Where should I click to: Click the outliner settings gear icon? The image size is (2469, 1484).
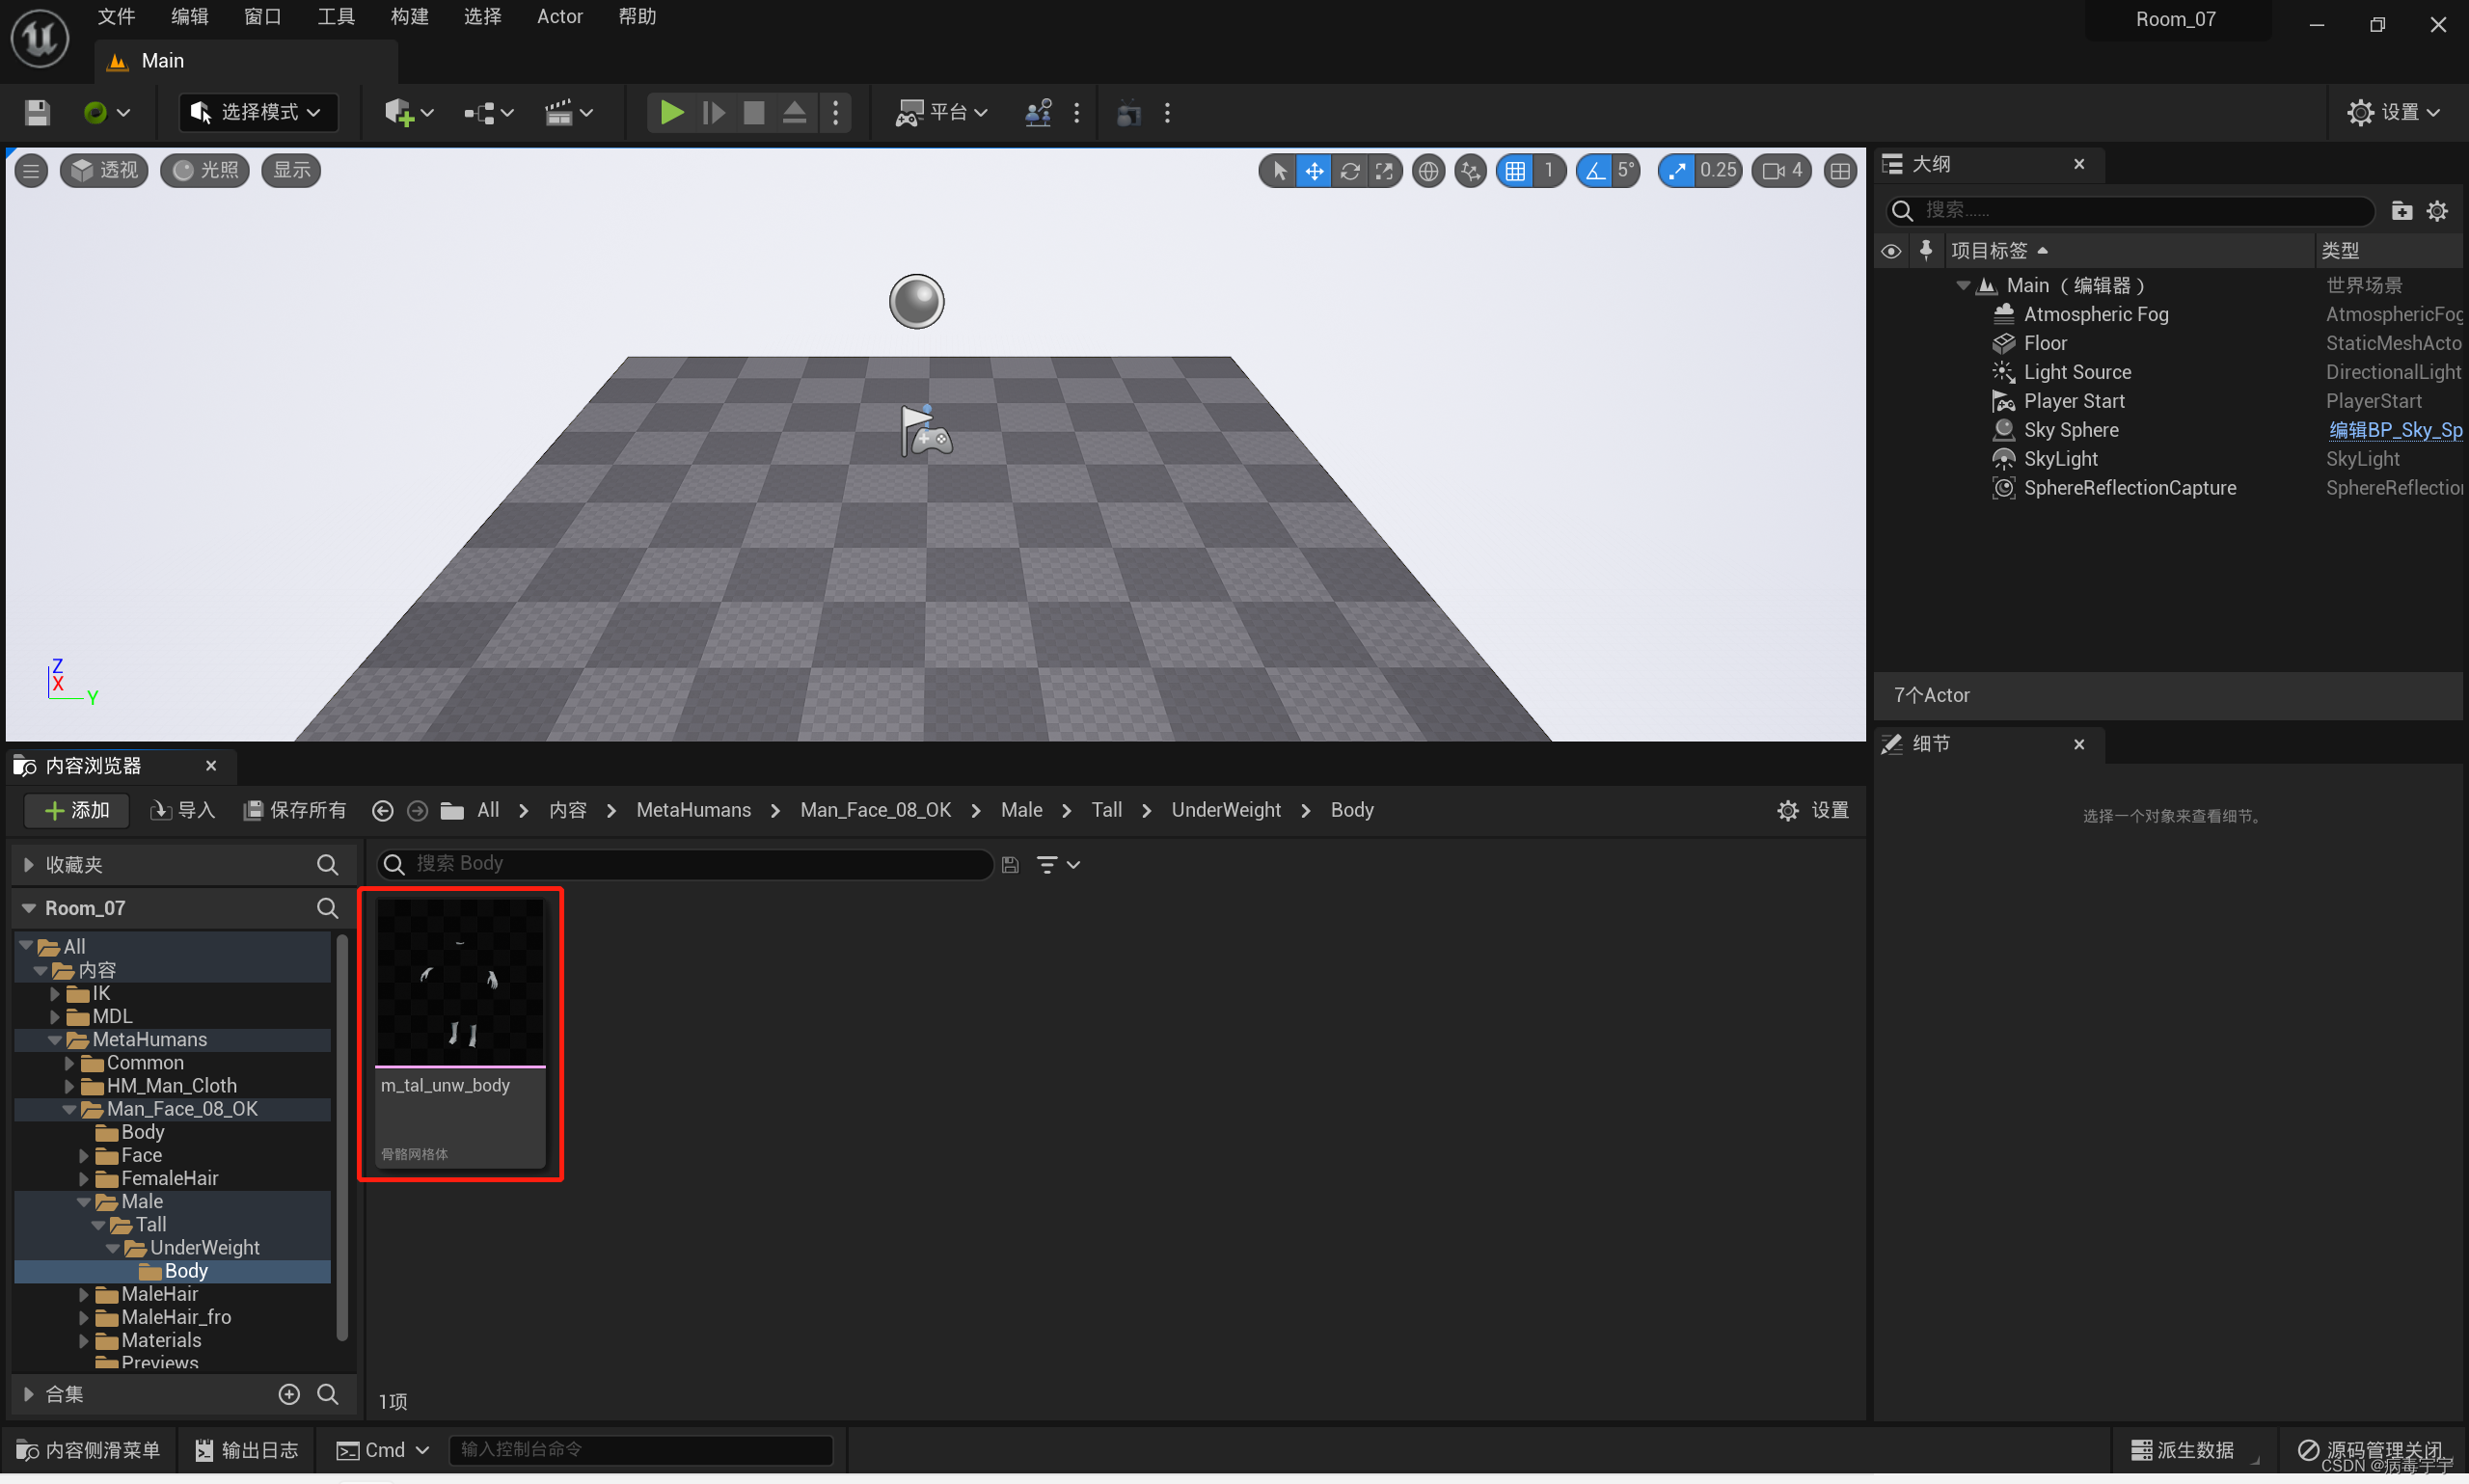(x=2437, y=210)
